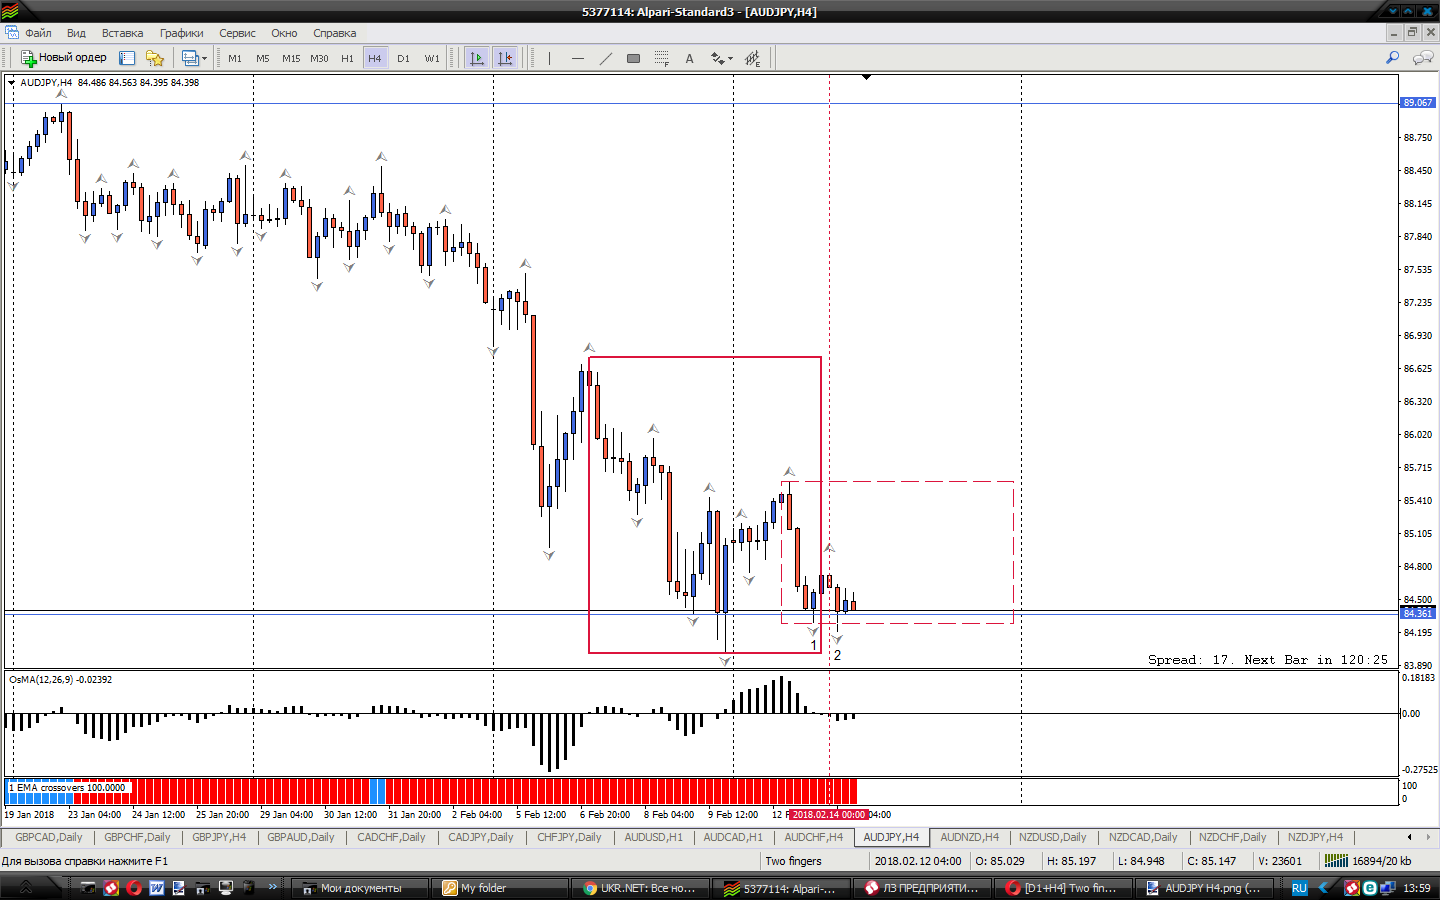Switch chart to M30 timeframe
1440x900 pixels.
[x=319, y=58]
